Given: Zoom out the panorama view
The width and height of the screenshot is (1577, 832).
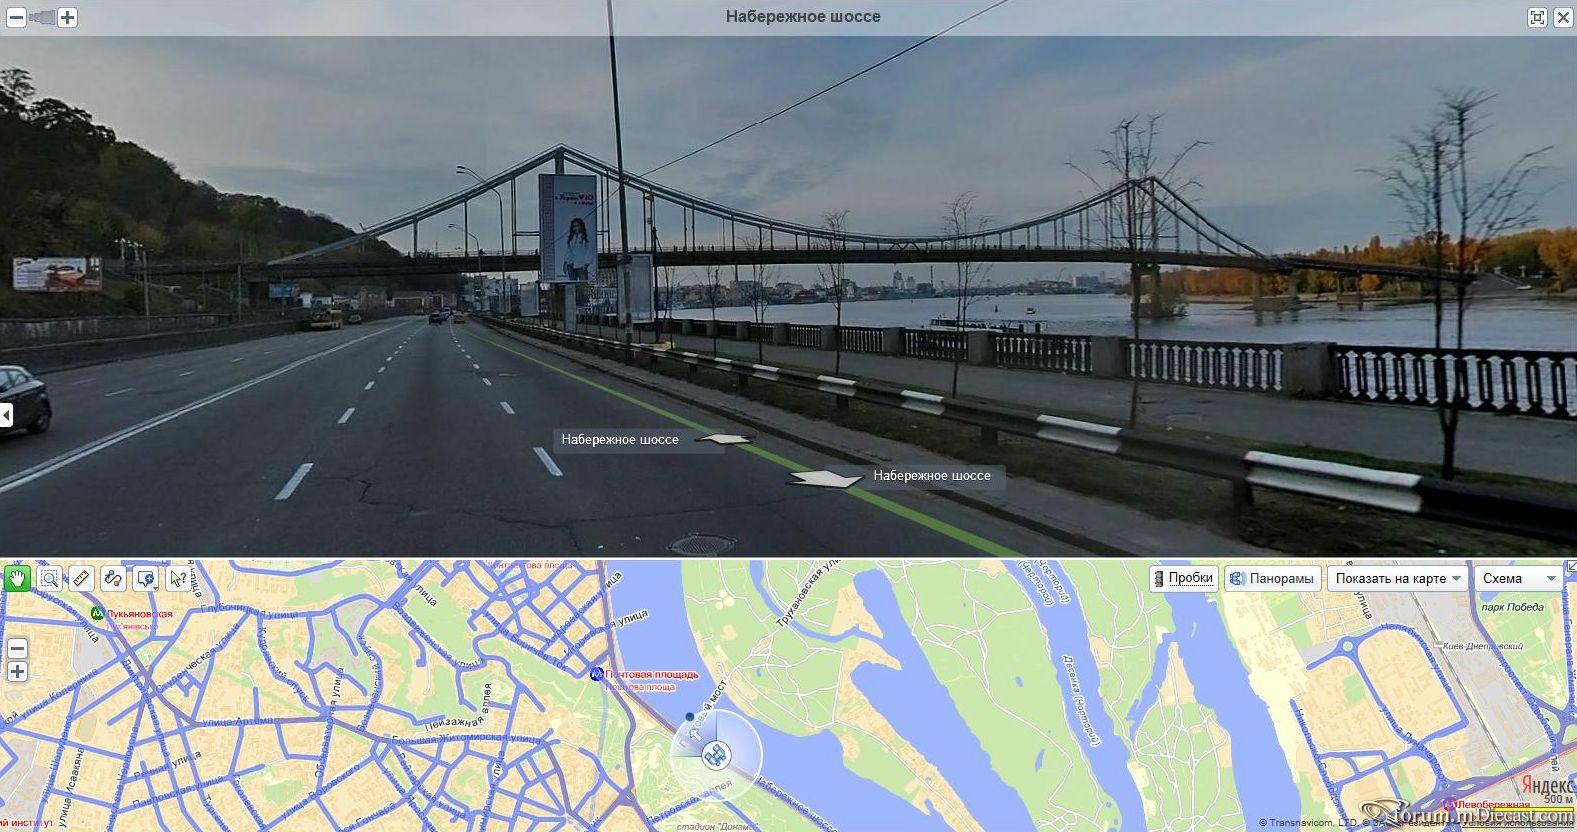Looking at the screenshot, I should point(16,17).
